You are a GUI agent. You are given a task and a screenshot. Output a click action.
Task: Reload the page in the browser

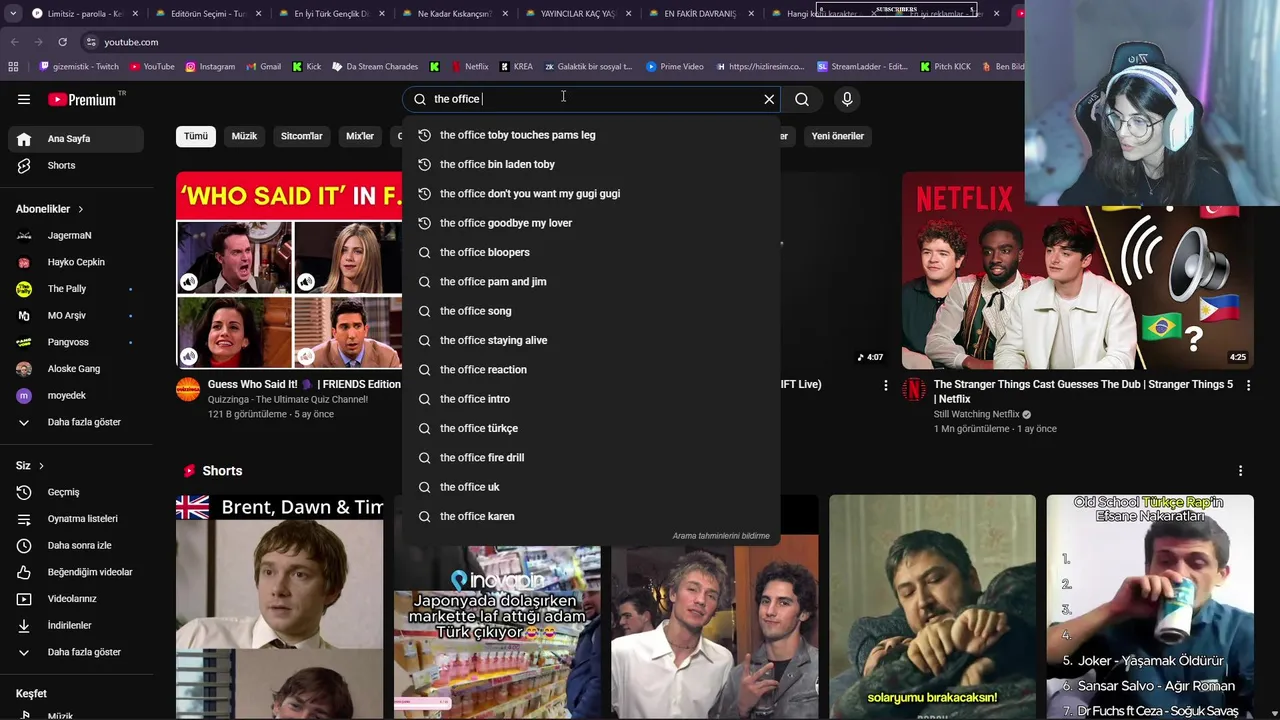click(x=62, y=42)
